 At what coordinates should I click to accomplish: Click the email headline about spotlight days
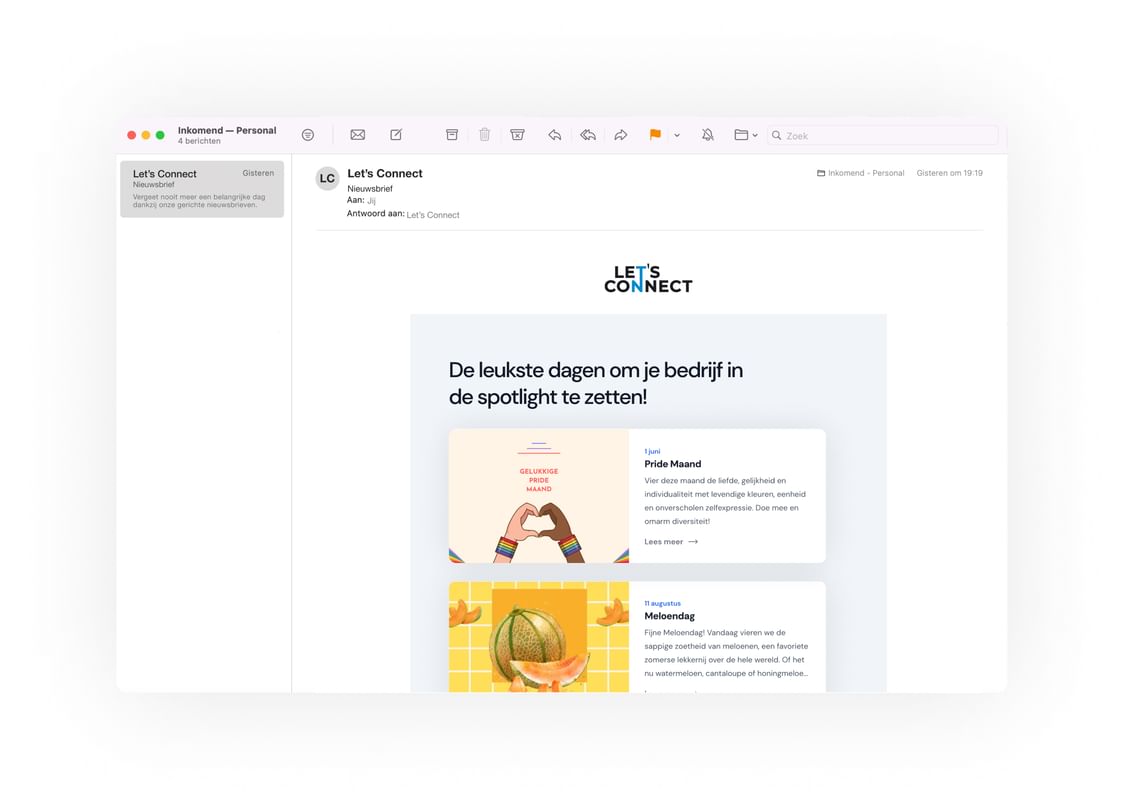596,383
